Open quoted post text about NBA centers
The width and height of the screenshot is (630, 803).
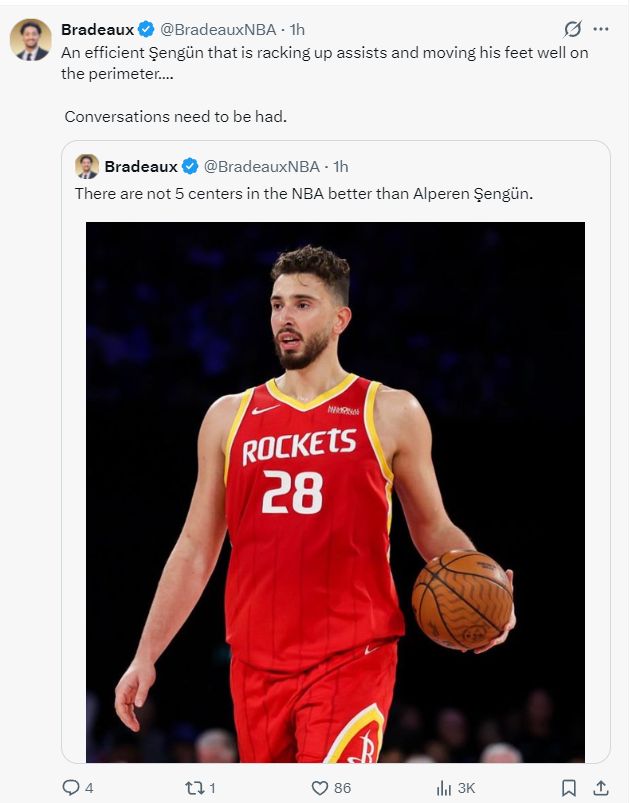(x=304, y=194)
